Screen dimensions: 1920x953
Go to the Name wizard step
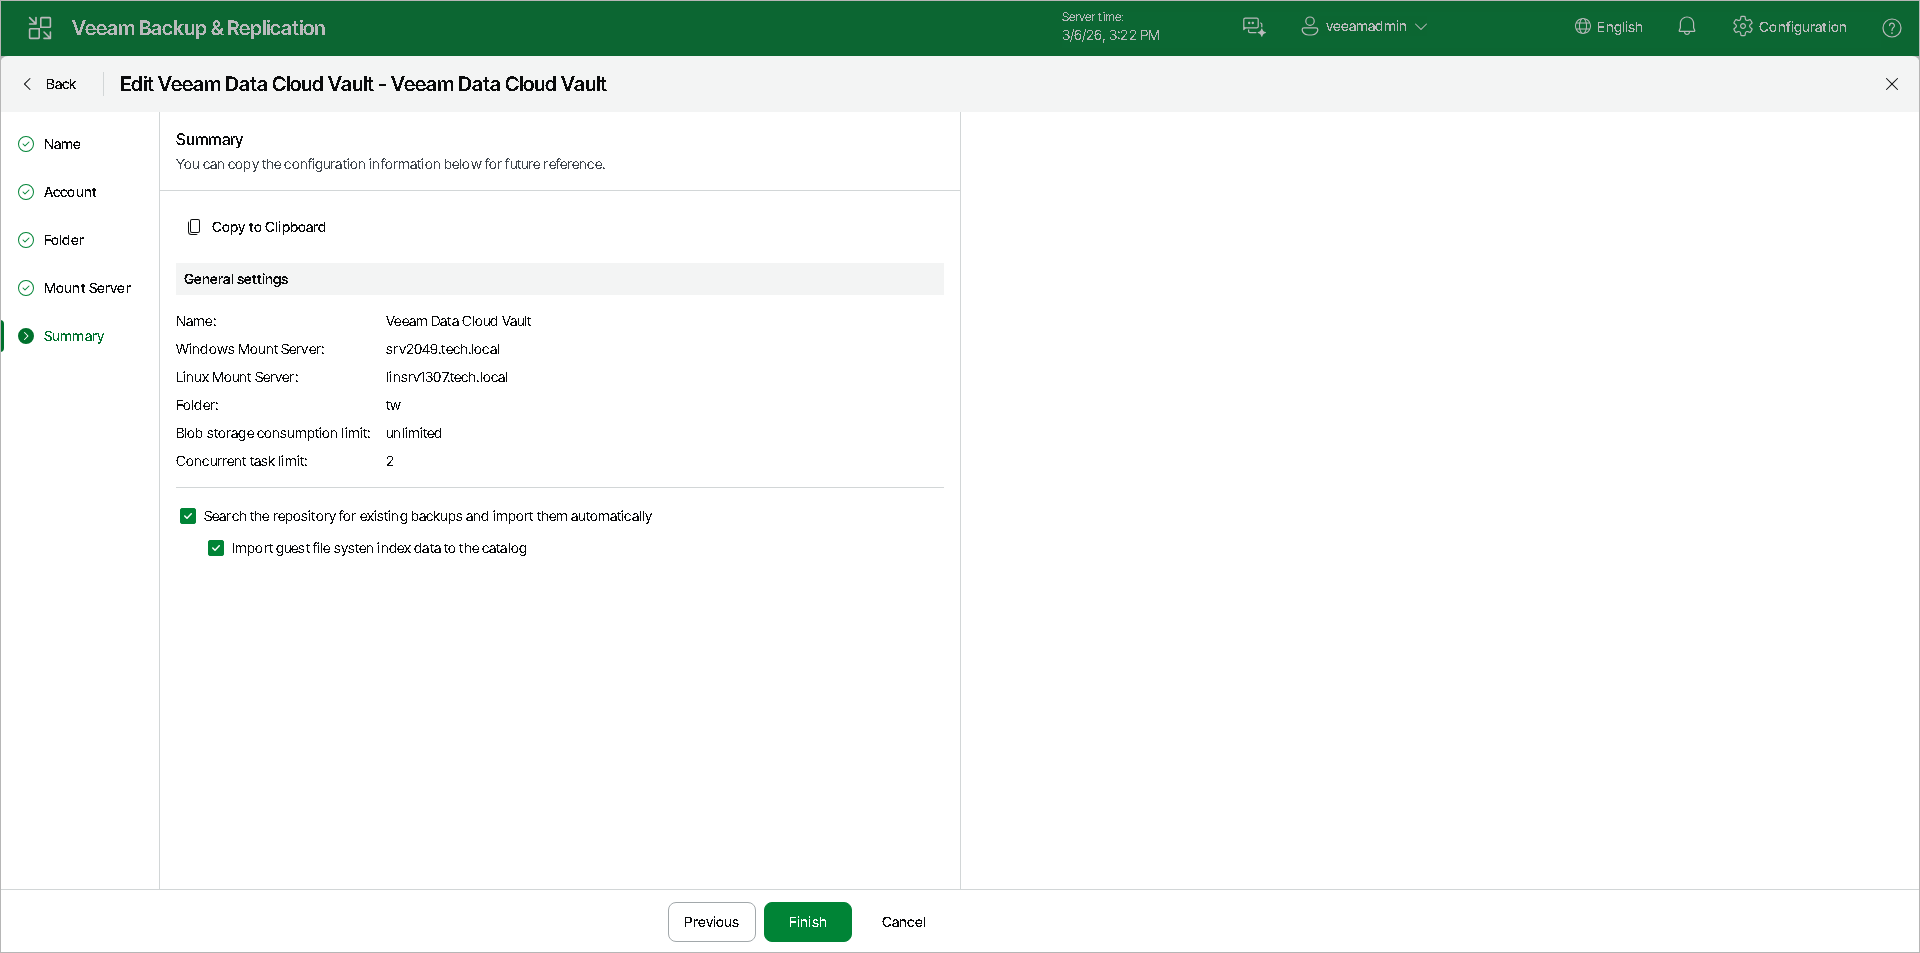click(62, 144)
